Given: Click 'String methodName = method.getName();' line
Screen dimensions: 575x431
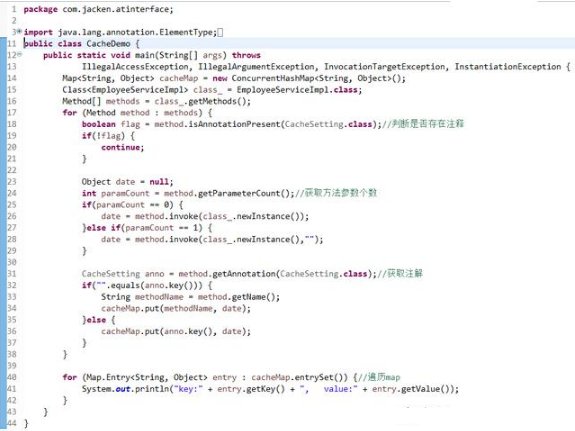Looking at the screenshot, I should point(190,297).
